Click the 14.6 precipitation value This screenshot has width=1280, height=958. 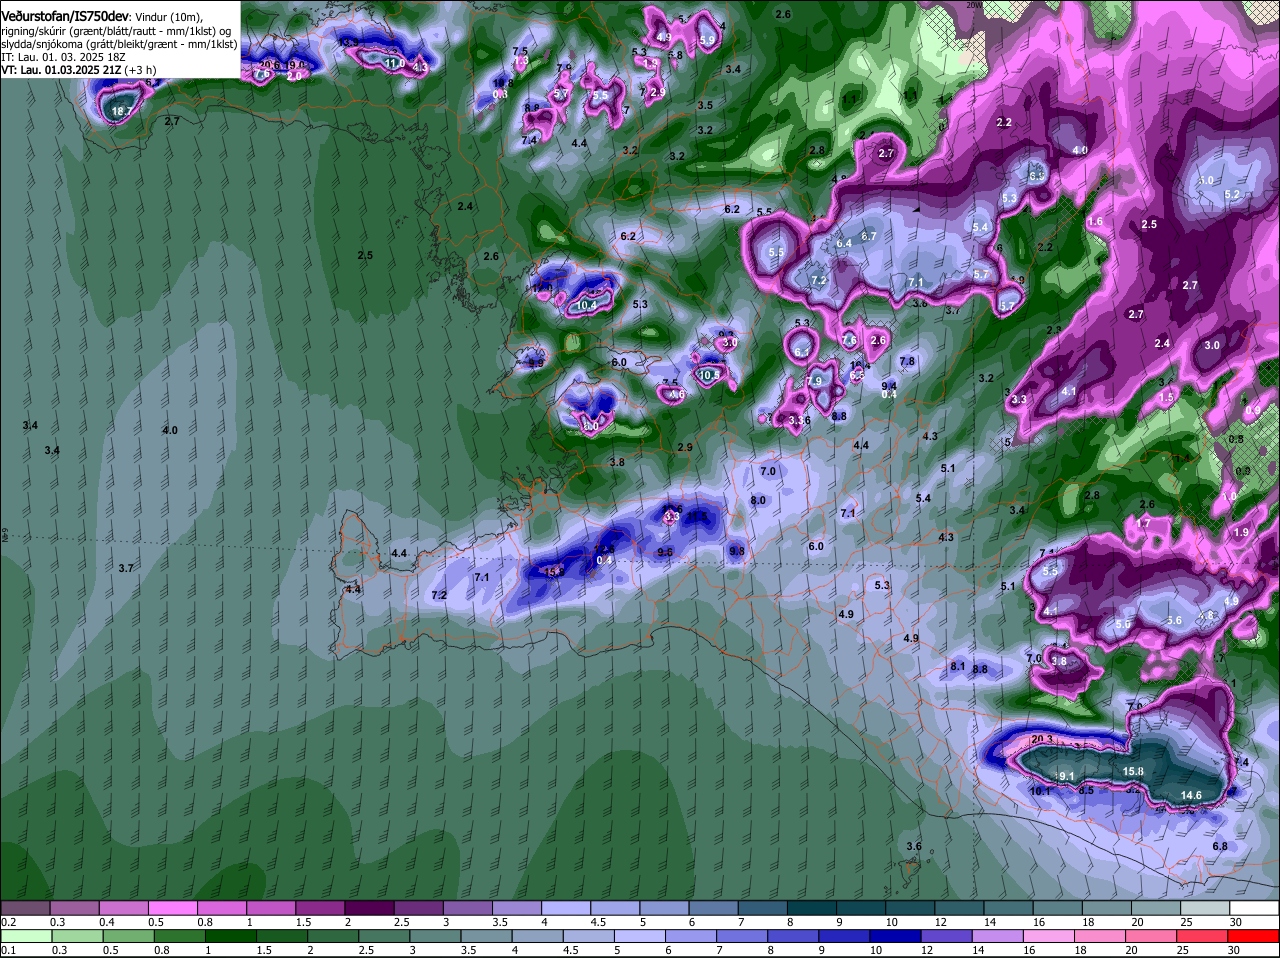point(1191,795)
